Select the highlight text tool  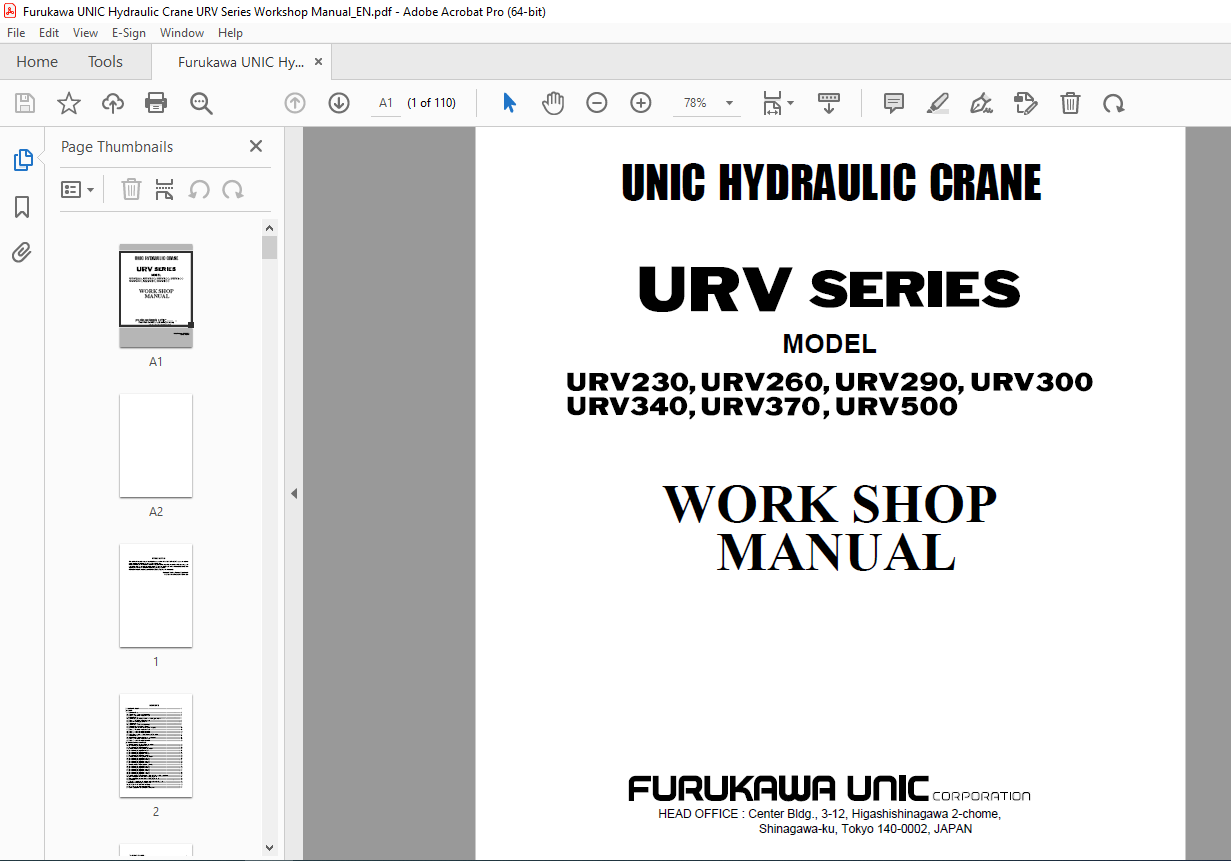tap(938, 103)
